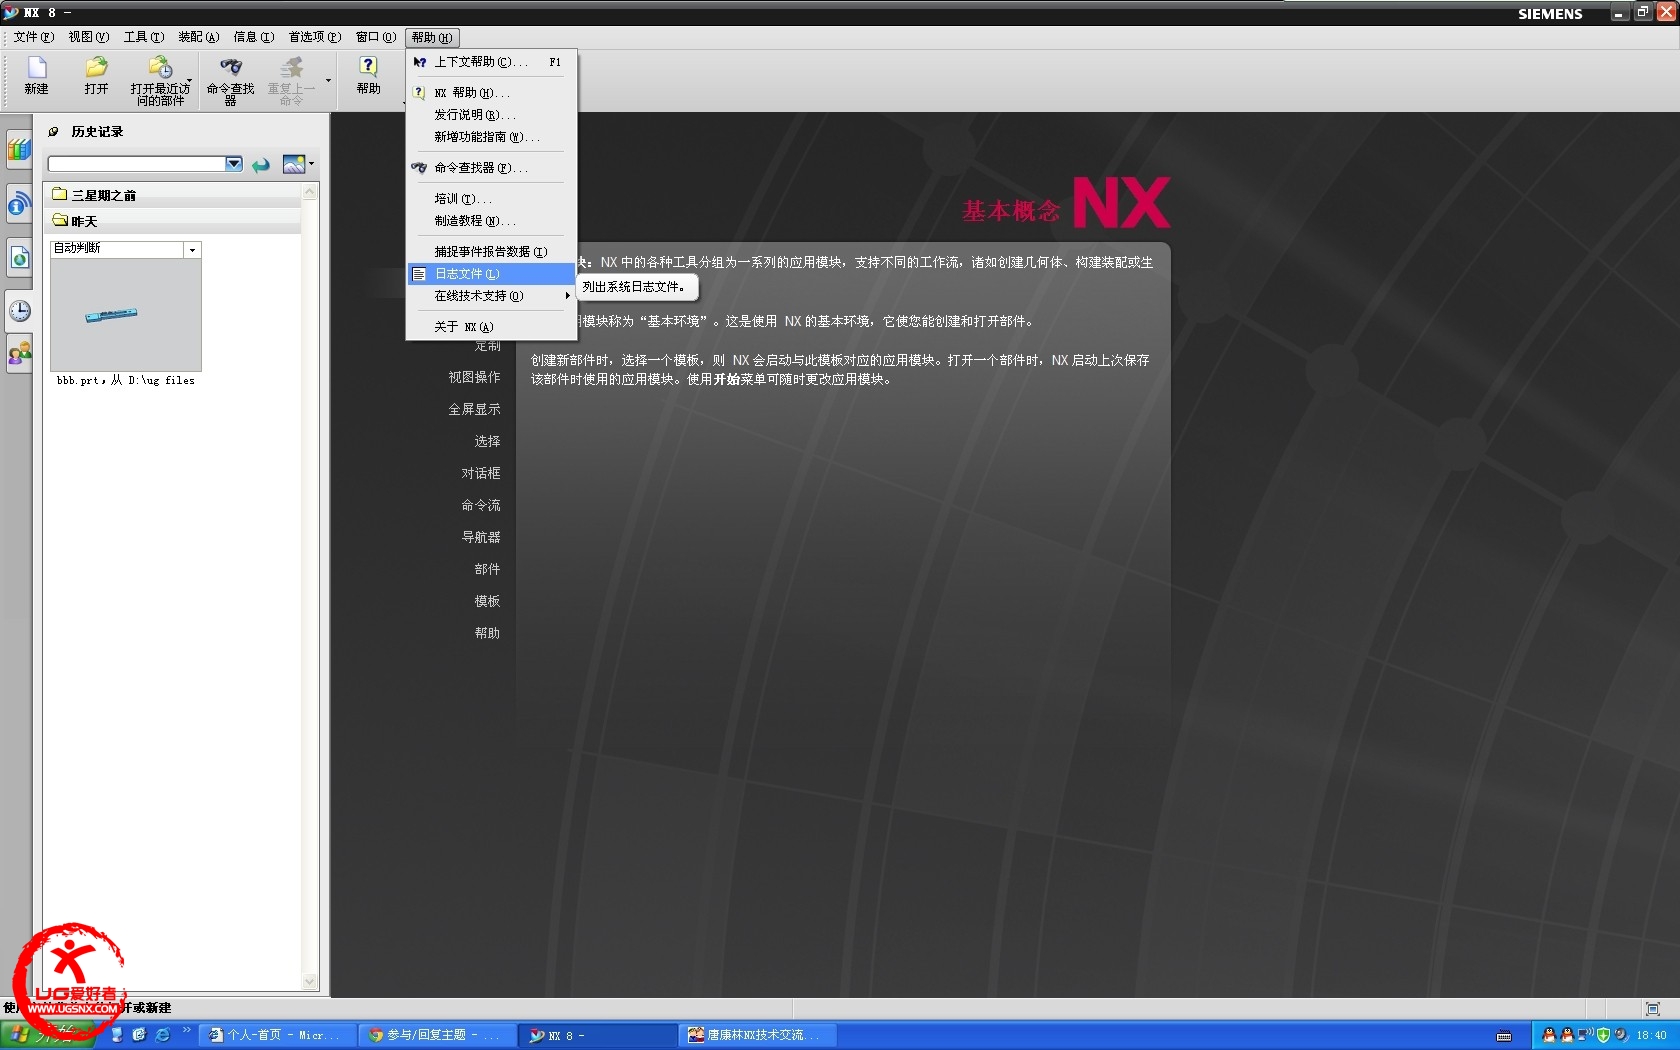Select 日志文件 in the help menu
The width and height of the screenshot is (1680, 1050).
pyautogui.click(x=491, y=274)
